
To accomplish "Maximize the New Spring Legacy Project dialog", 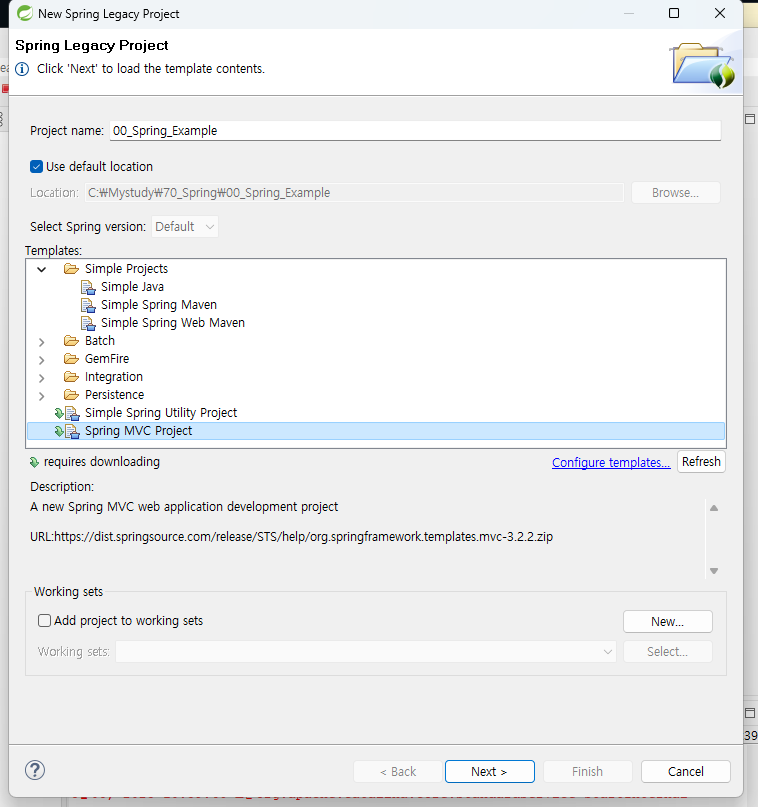I will tap(674, 13).
